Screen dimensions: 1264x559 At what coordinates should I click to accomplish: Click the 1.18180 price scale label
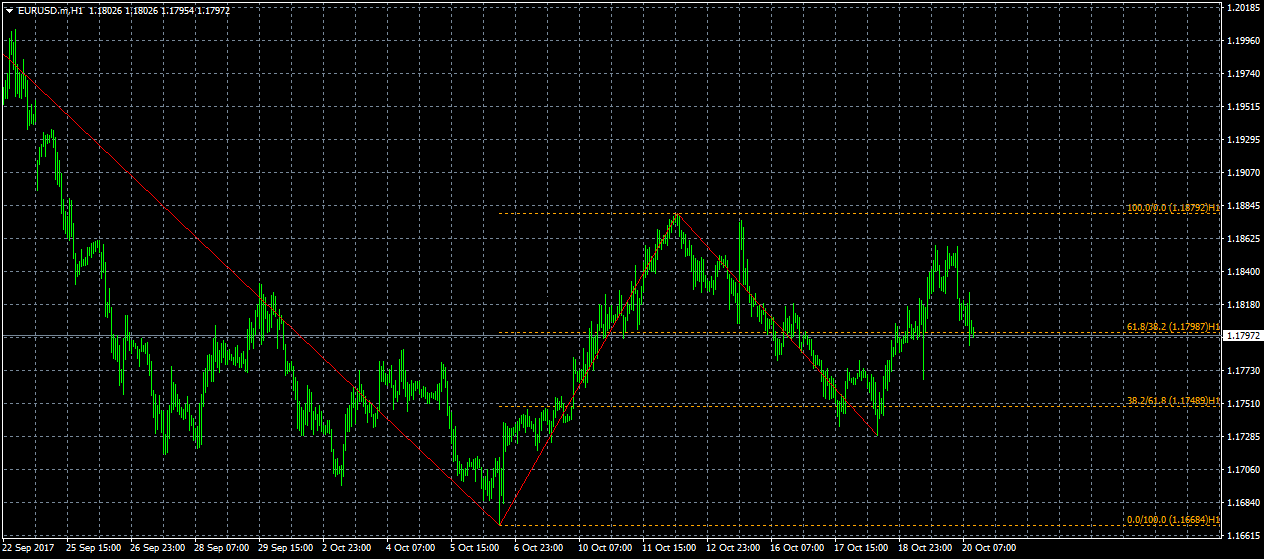[1243, 305]
